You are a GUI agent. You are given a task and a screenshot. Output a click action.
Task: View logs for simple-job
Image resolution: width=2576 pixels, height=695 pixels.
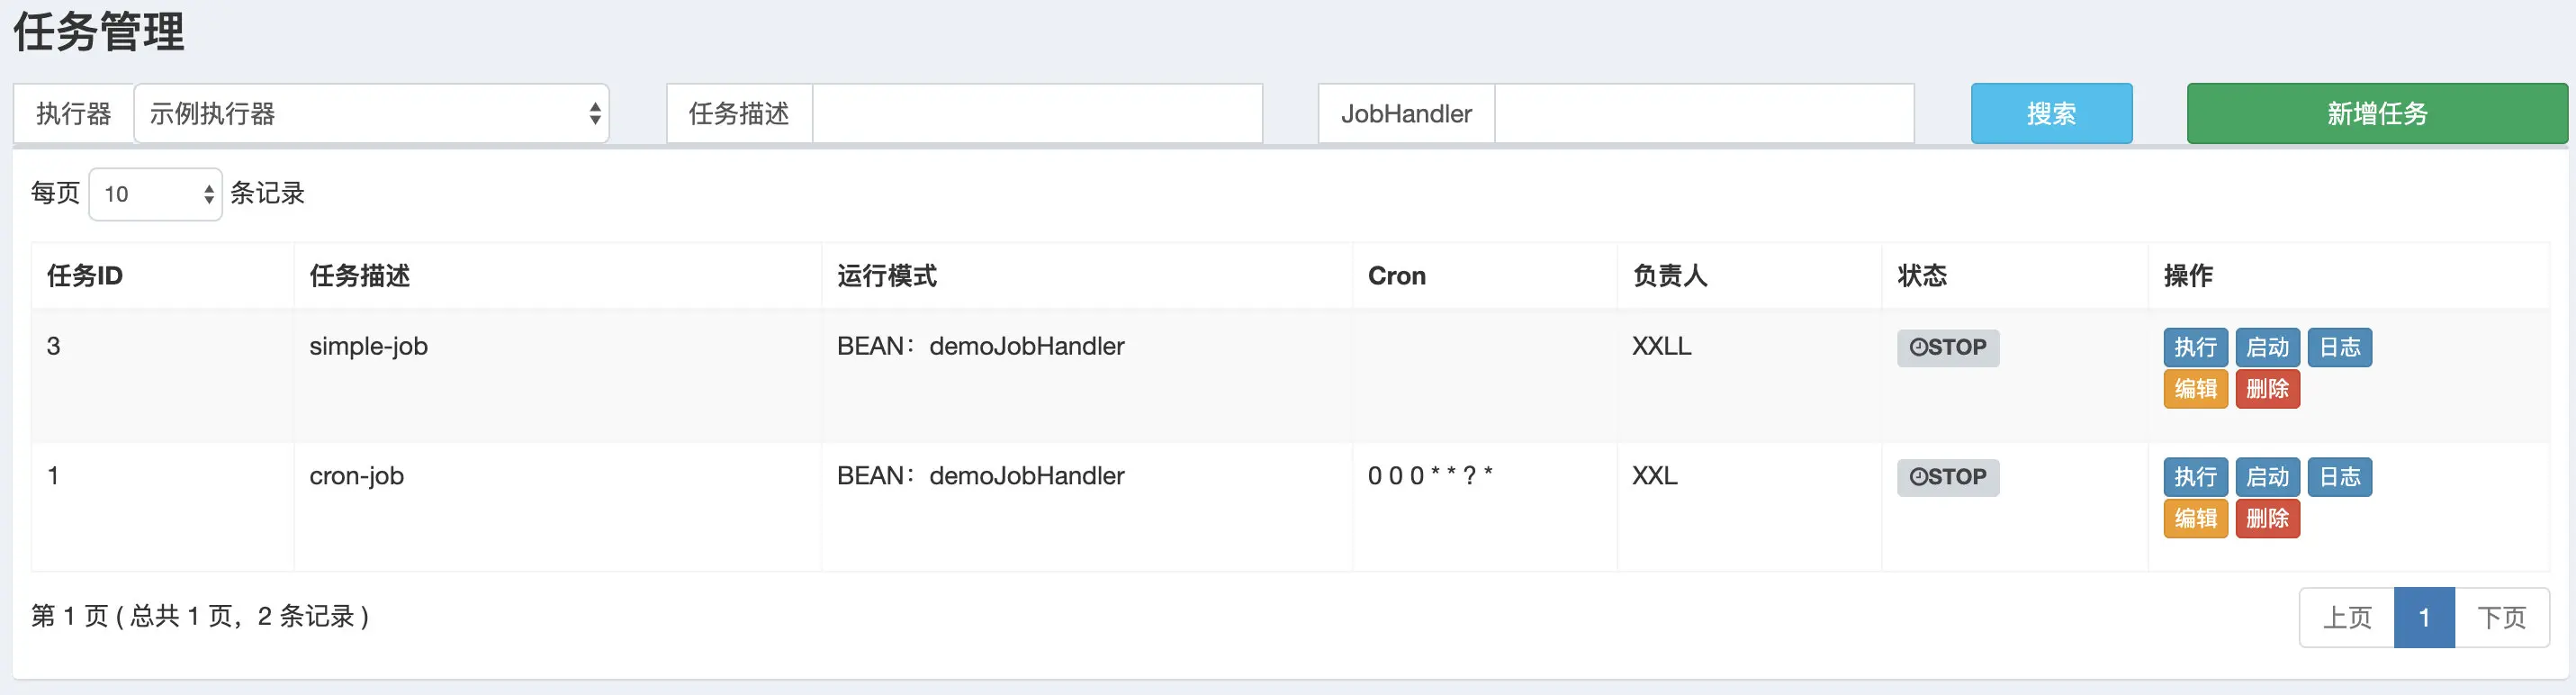[x=2339, y=348]
